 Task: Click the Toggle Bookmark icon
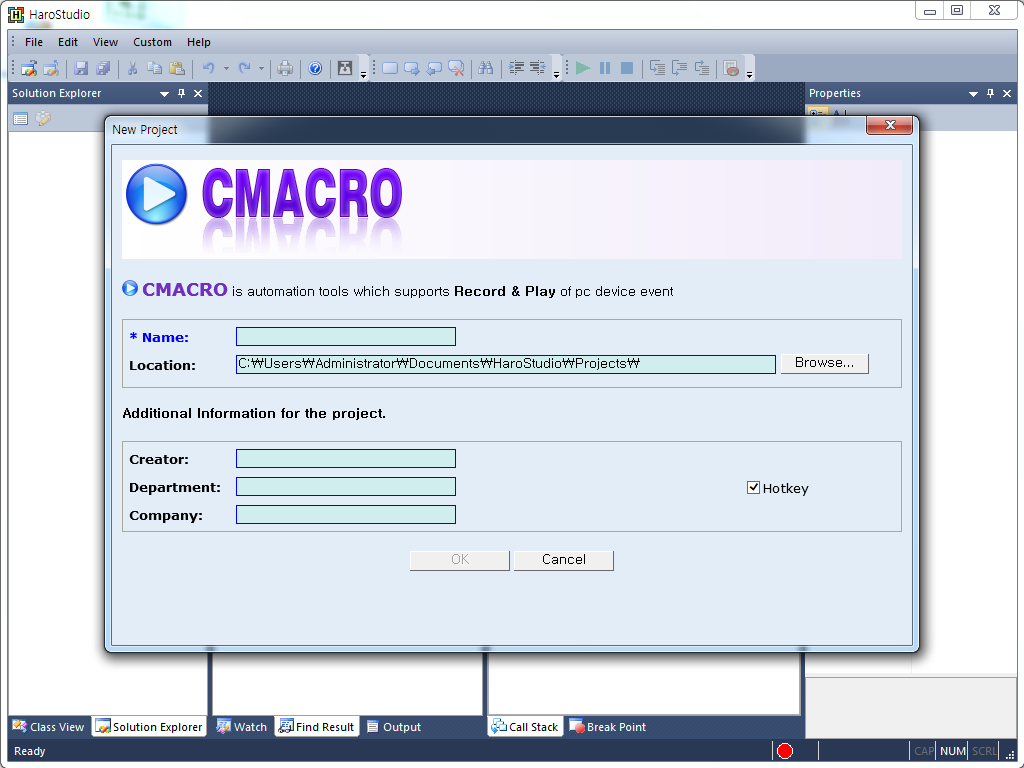click(390, 68)
